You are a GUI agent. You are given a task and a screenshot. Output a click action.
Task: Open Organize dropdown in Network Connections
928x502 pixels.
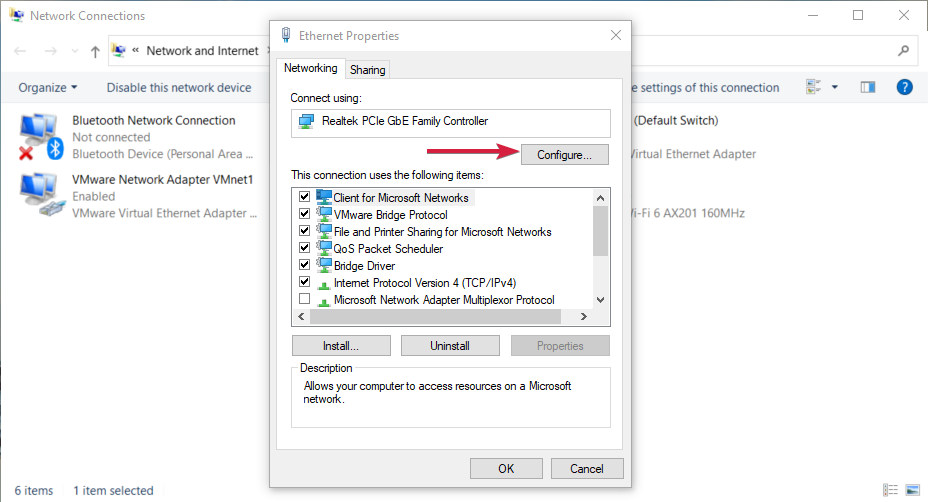coord(47,88)
